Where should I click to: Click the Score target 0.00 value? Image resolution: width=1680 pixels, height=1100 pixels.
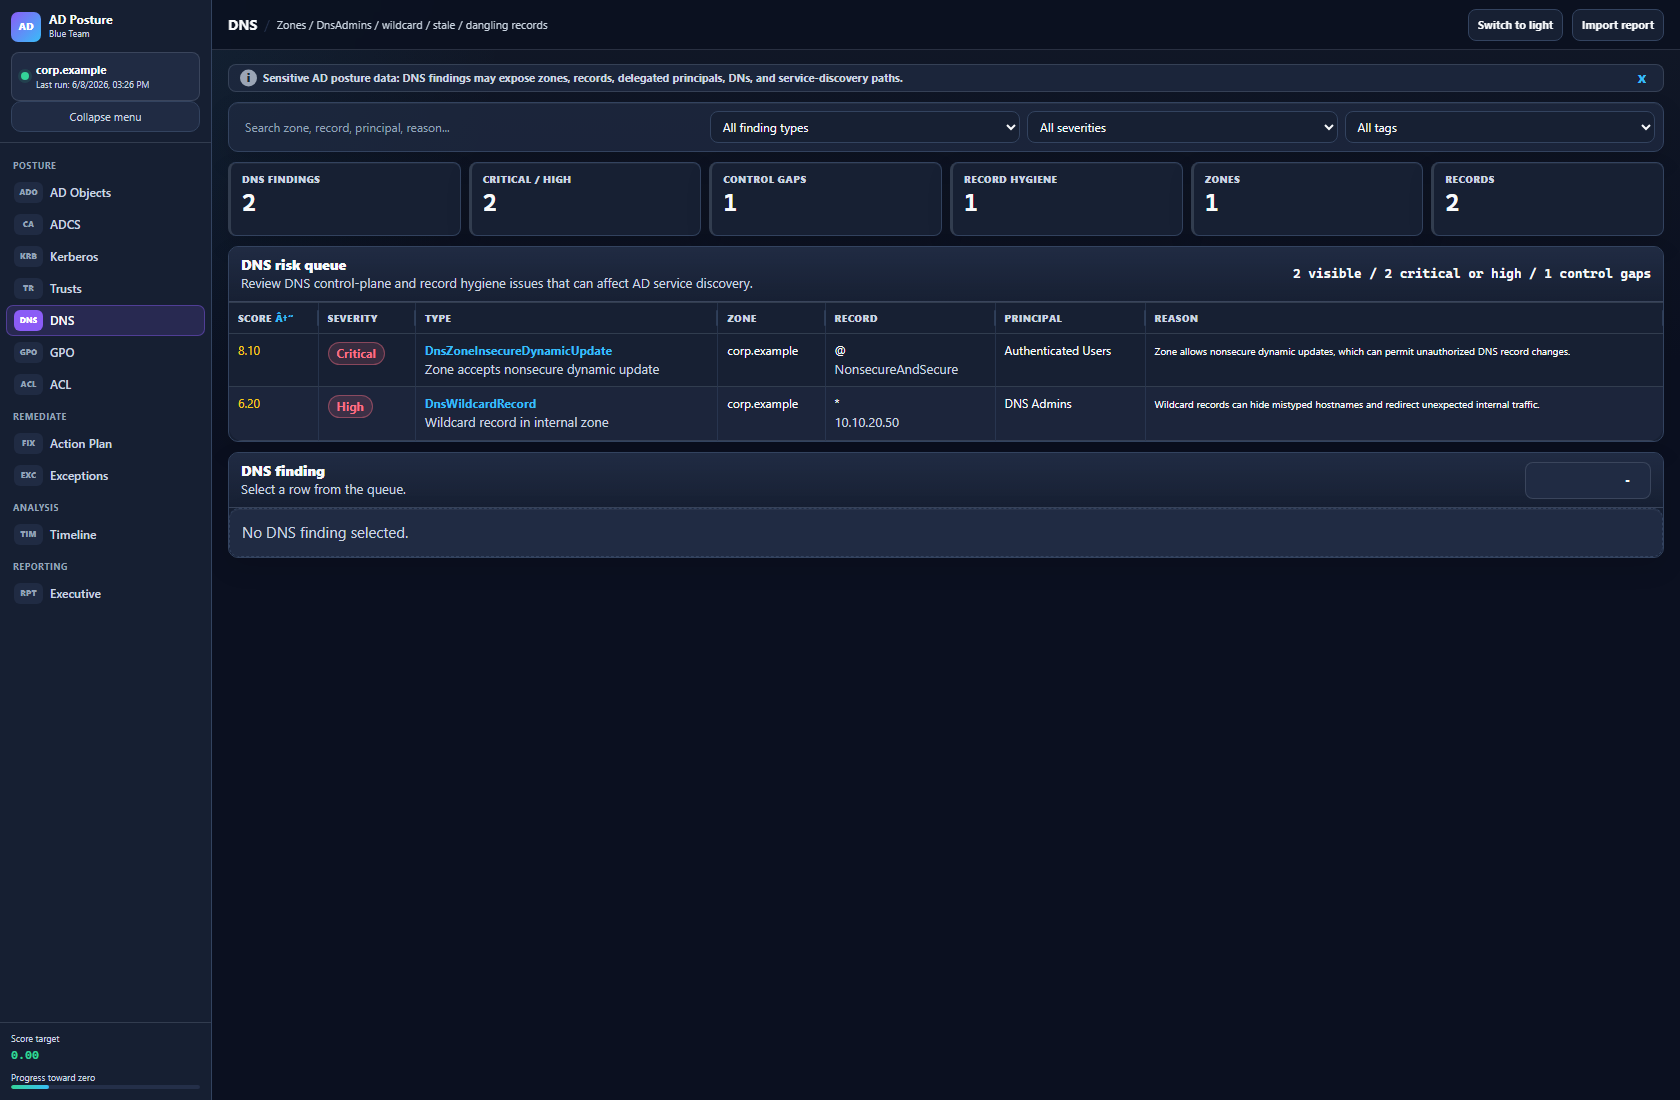[25, 1055]
